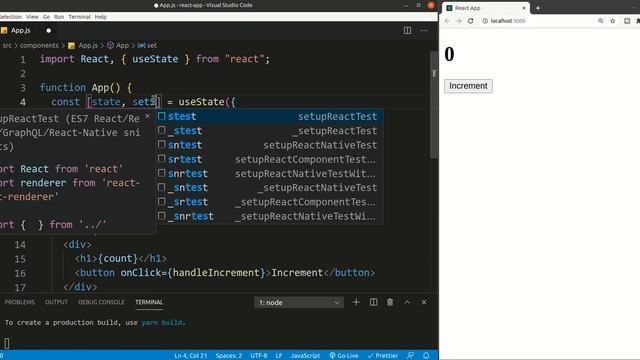The height and width of the screenshot is (360, 640).
Task: Open the Run menu
Action: (59, 17)
